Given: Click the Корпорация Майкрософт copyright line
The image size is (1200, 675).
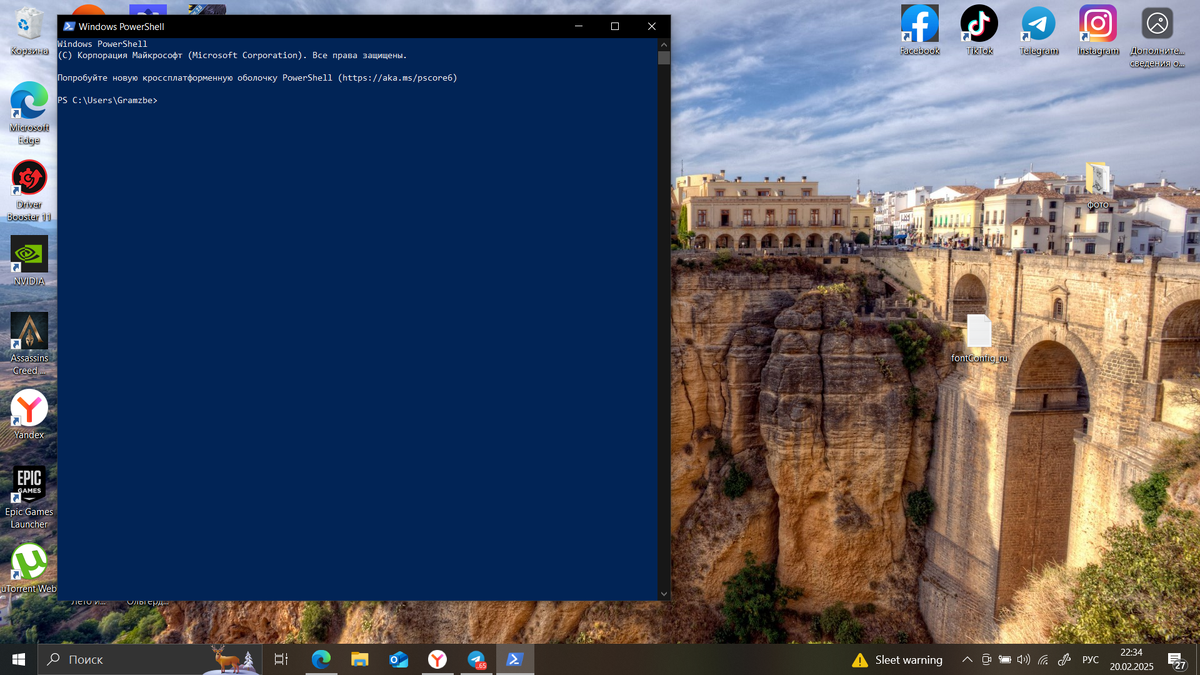Looking at the screenshot, I should (x=232, y=56).
